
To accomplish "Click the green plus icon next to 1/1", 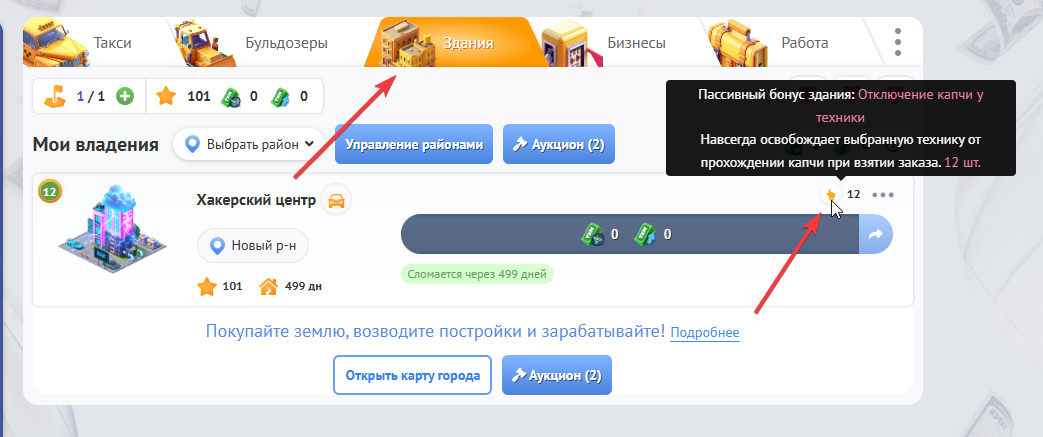I will [x=124, y=96].
